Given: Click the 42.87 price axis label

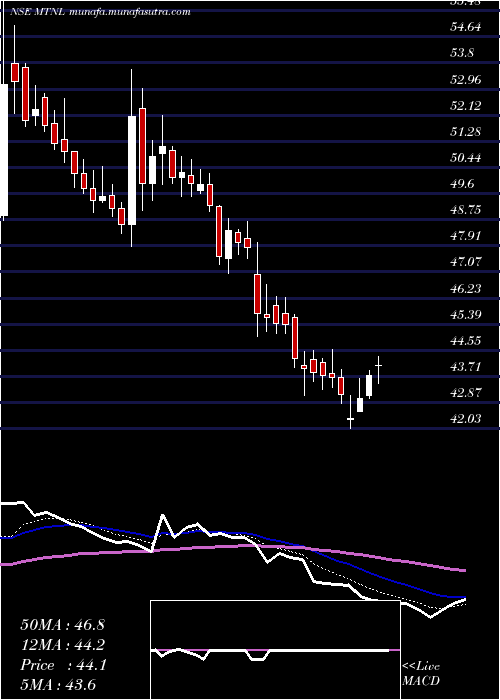Looking at the screenshot, I should coord(465,393).
